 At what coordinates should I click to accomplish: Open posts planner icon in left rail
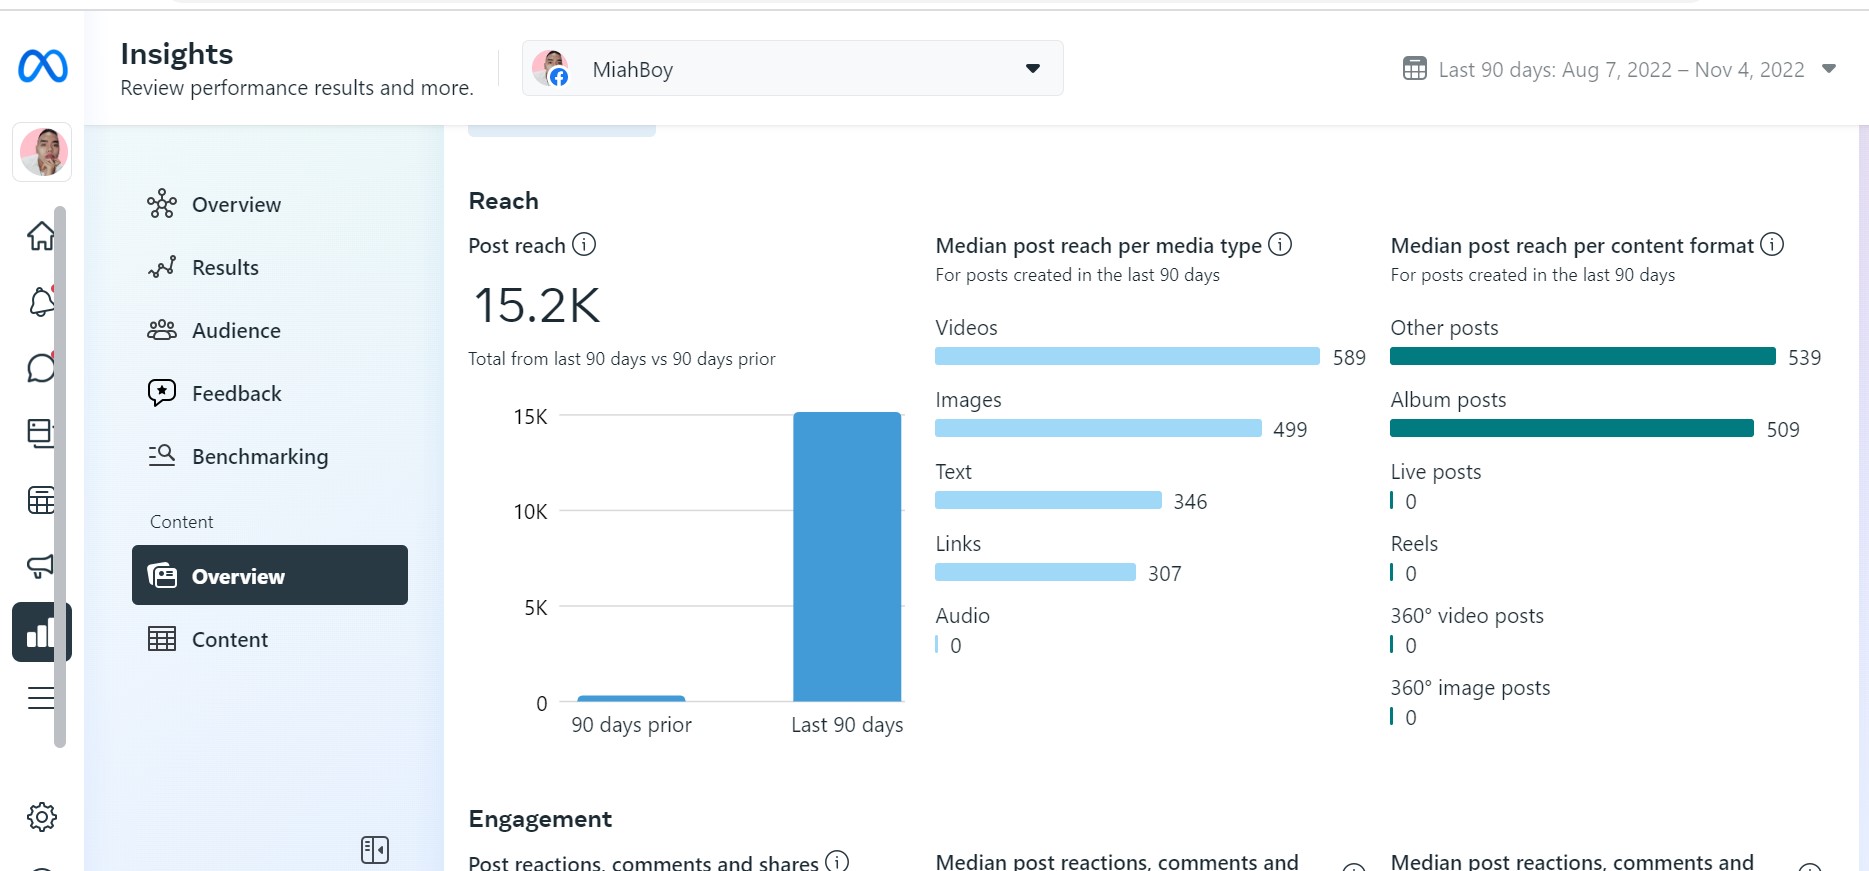(x=40, y=433)
